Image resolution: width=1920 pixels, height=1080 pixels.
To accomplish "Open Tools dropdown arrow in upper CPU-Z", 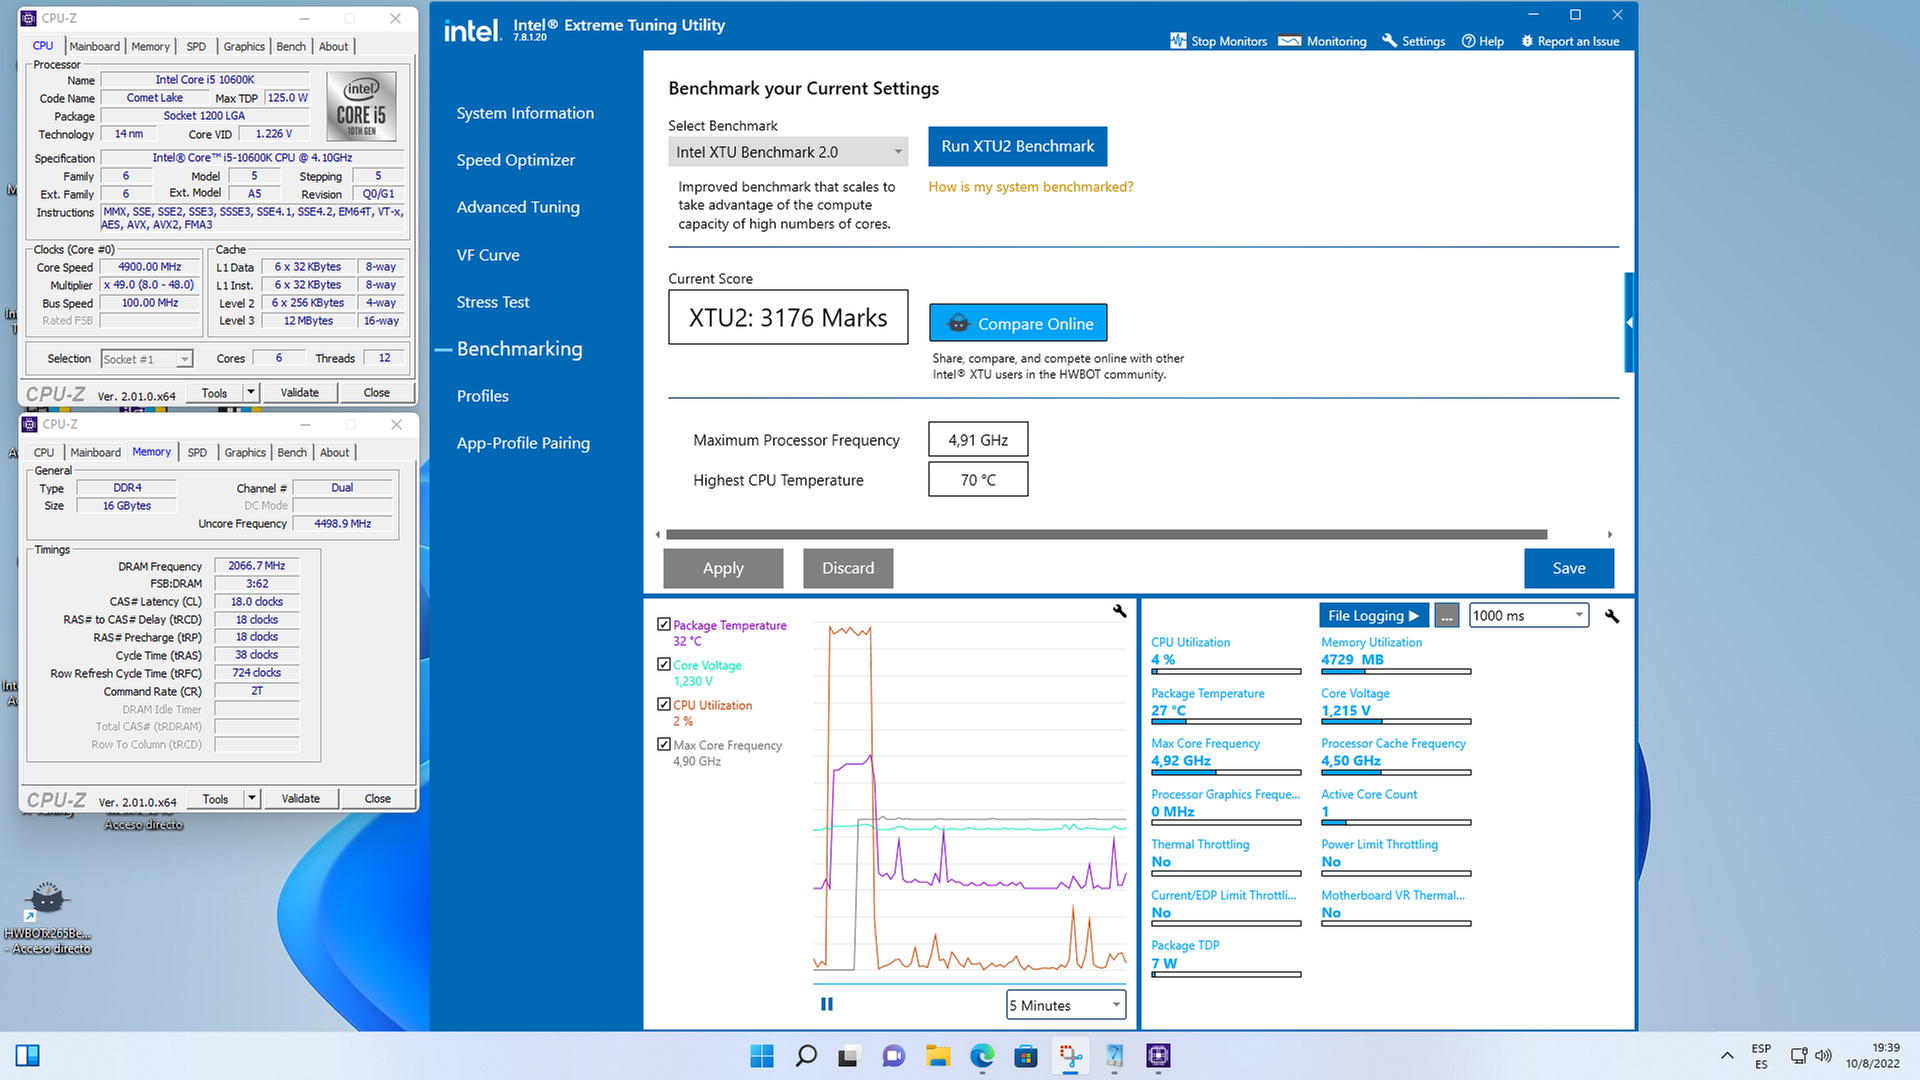I will tap(251, 392).
